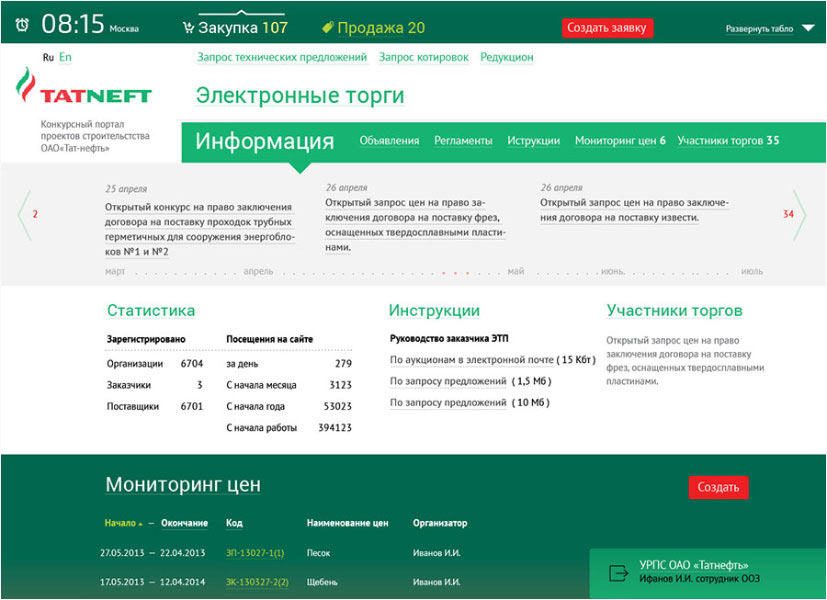The image size is (827, 600).
Task: Click the right carousel arrow
Action: click(798, 214)
